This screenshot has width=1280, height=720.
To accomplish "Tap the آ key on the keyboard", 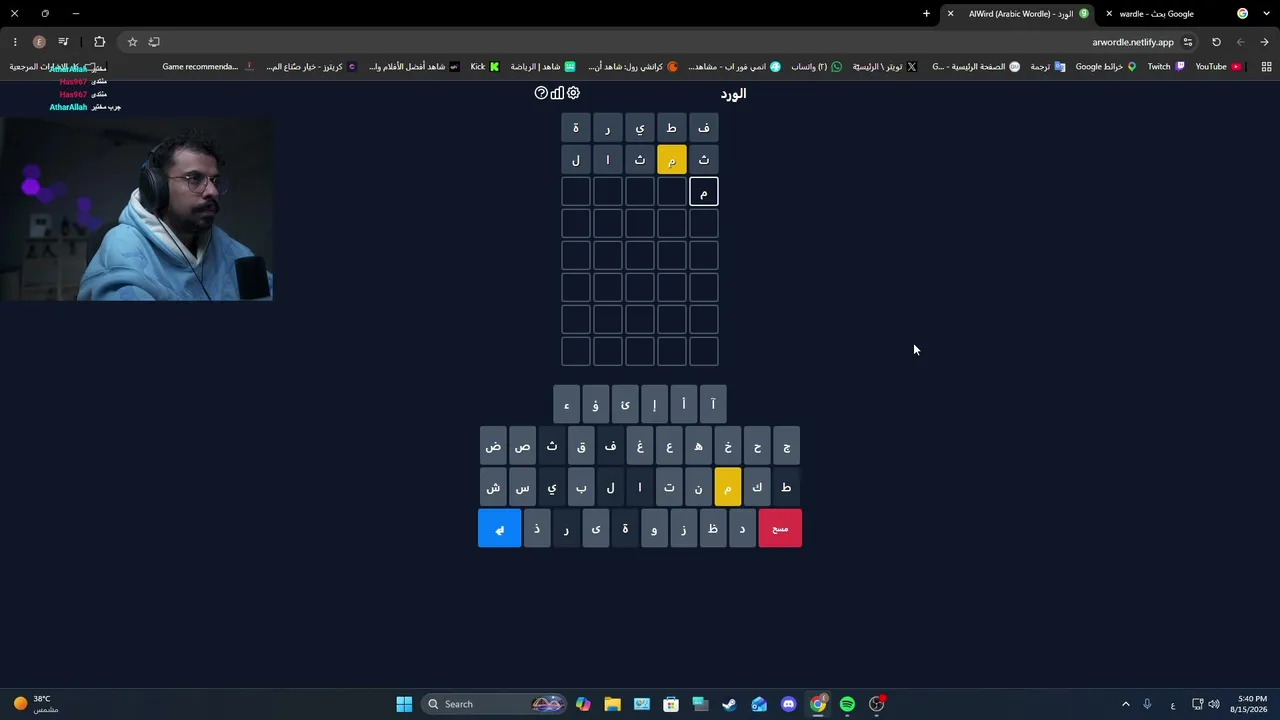I will pyautogui.click(x=713, y=404).
